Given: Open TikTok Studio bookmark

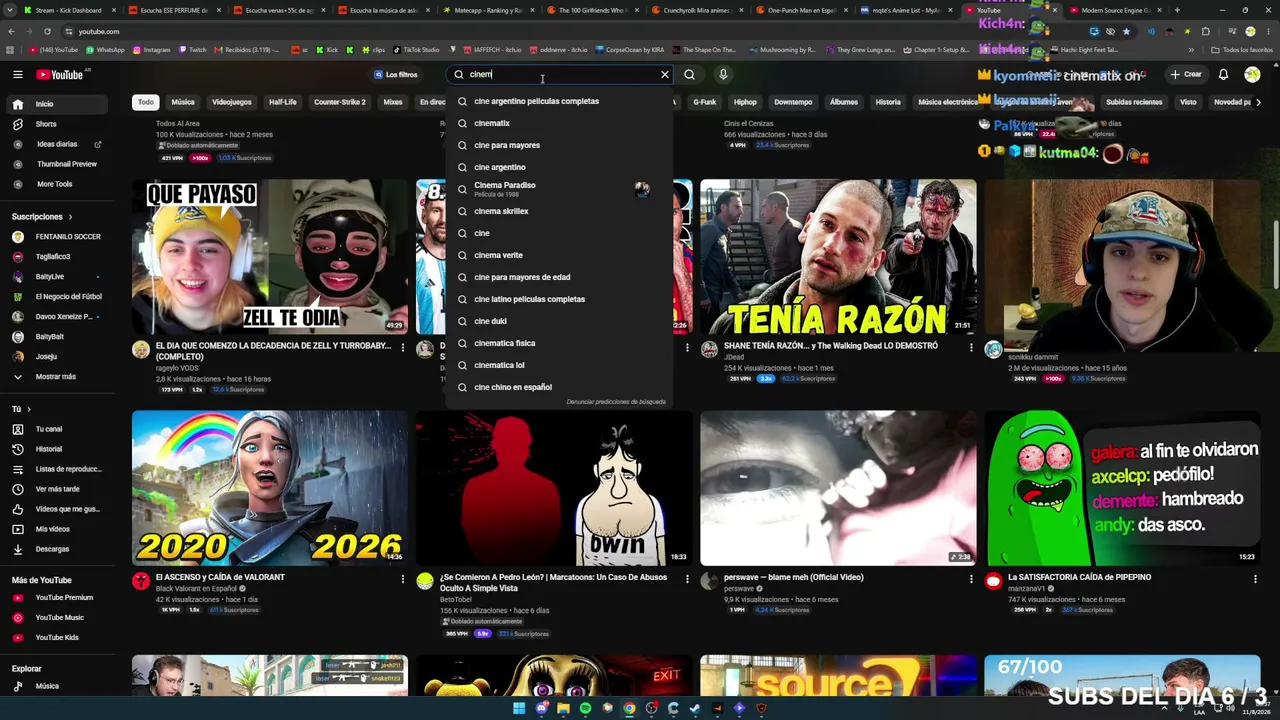Looking at the screenshot, I should pos(416,49).
